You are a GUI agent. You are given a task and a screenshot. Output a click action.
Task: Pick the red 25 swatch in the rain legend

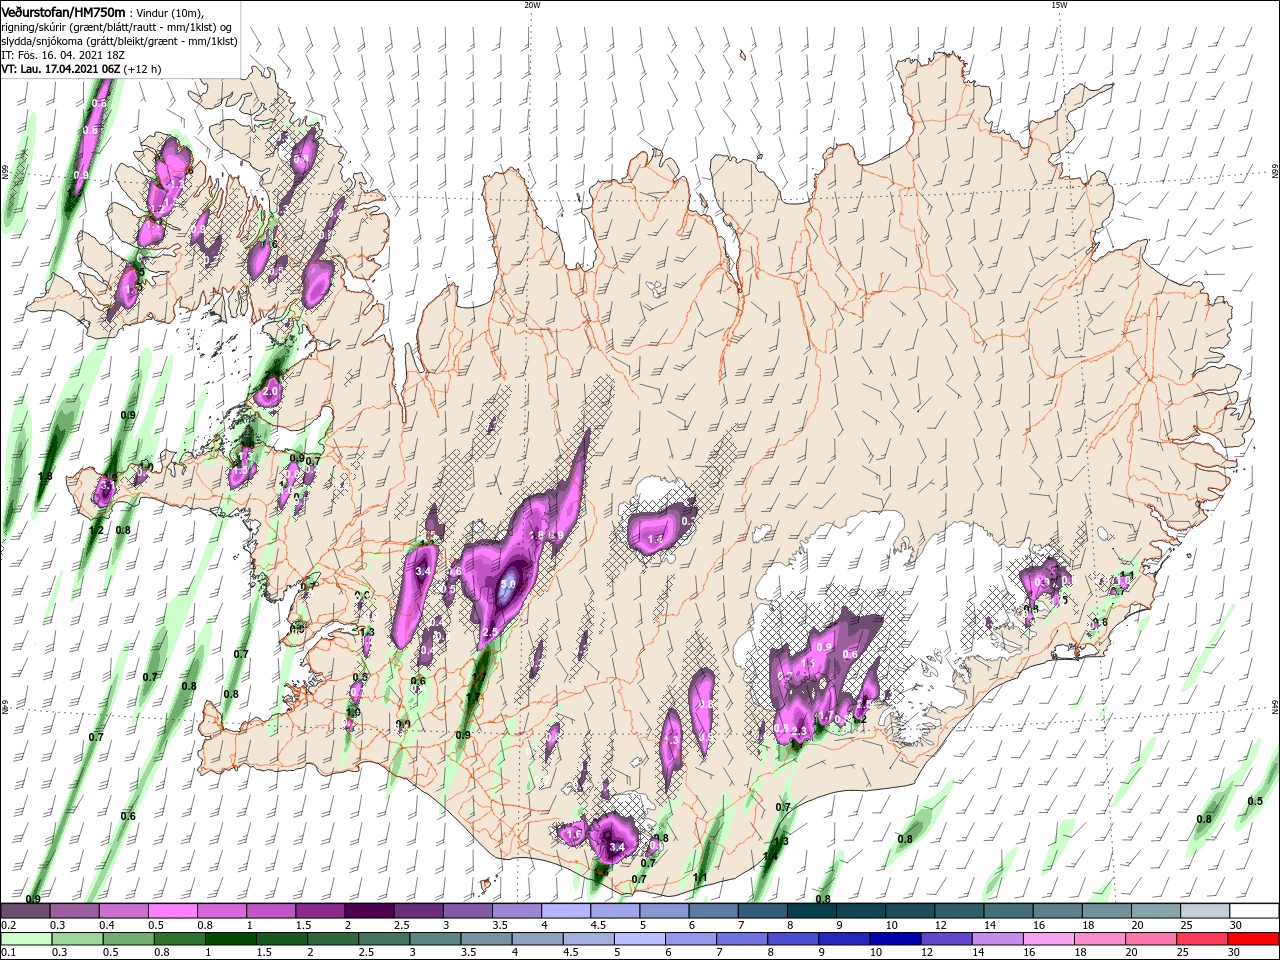1203,939
